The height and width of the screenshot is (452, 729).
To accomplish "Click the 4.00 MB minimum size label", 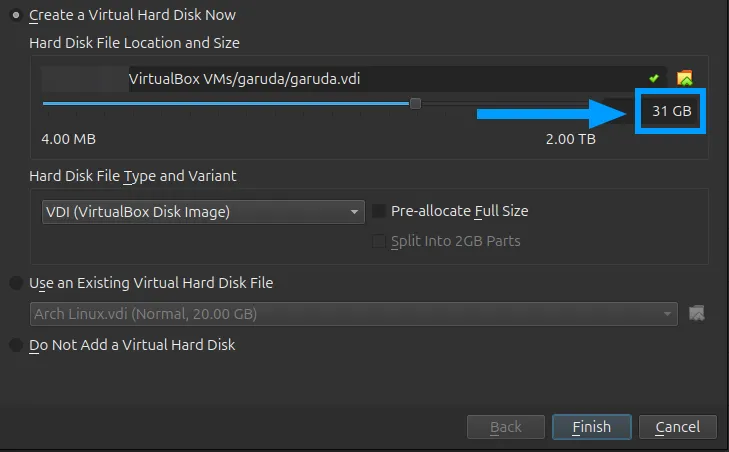I will coord(68,139).
